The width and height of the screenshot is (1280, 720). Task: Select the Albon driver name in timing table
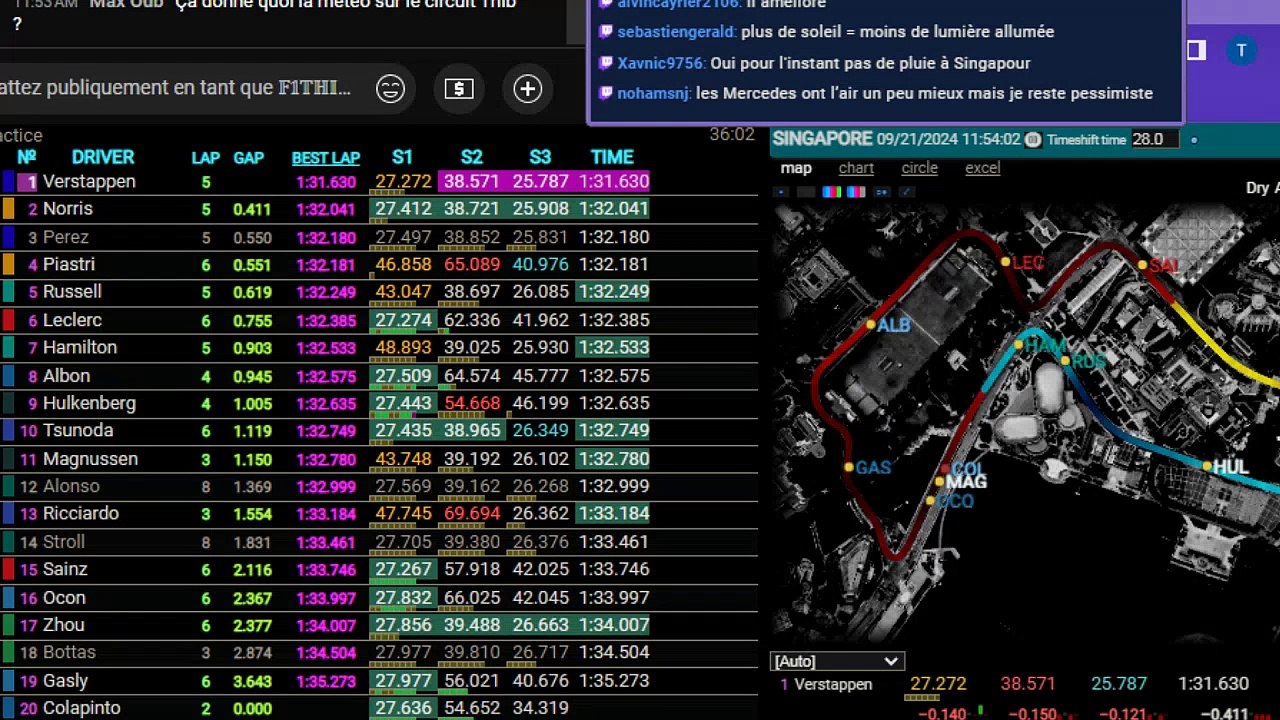click(x=66, y=376)
